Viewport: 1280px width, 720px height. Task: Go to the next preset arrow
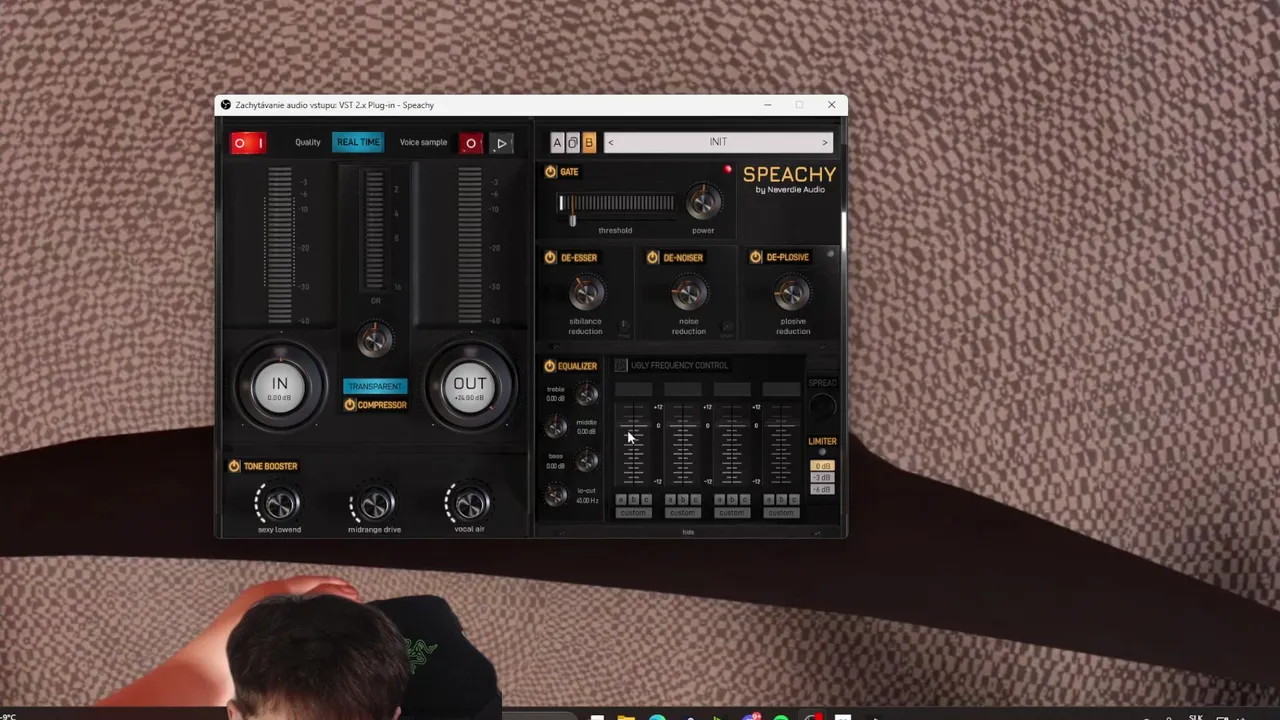824,142
